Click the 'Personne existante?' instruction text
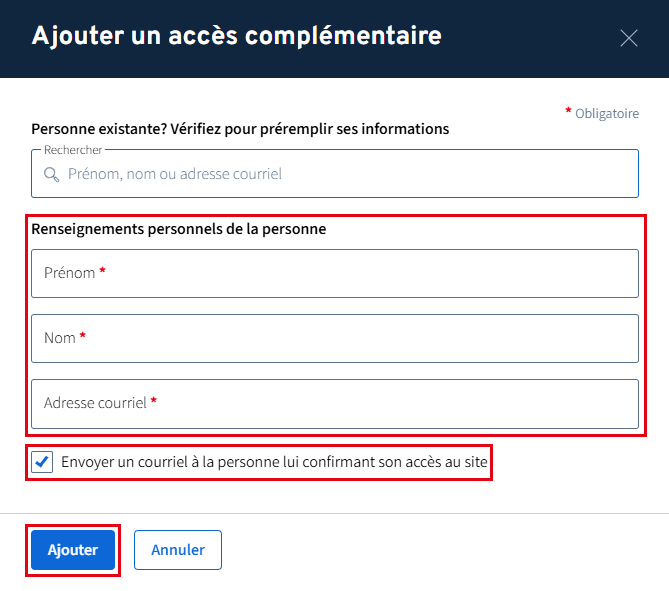 (x=240, y=129)
